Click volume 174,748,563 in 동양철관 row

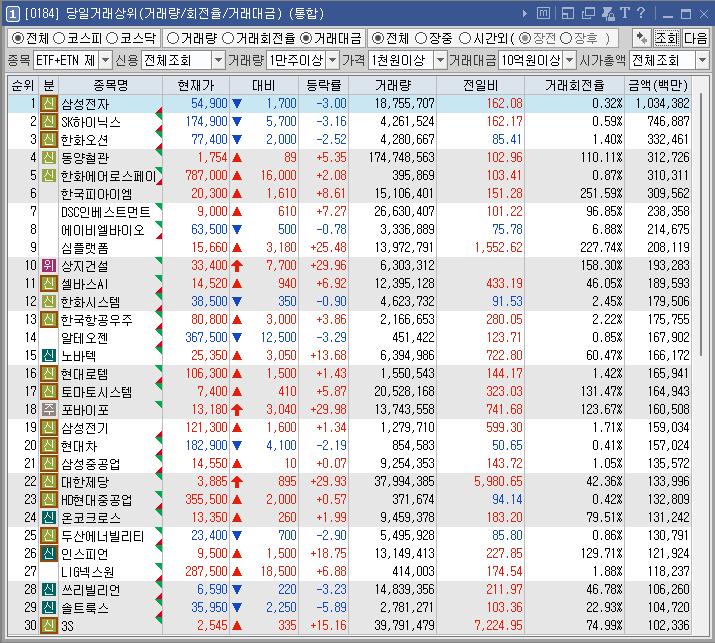point(401,158)
